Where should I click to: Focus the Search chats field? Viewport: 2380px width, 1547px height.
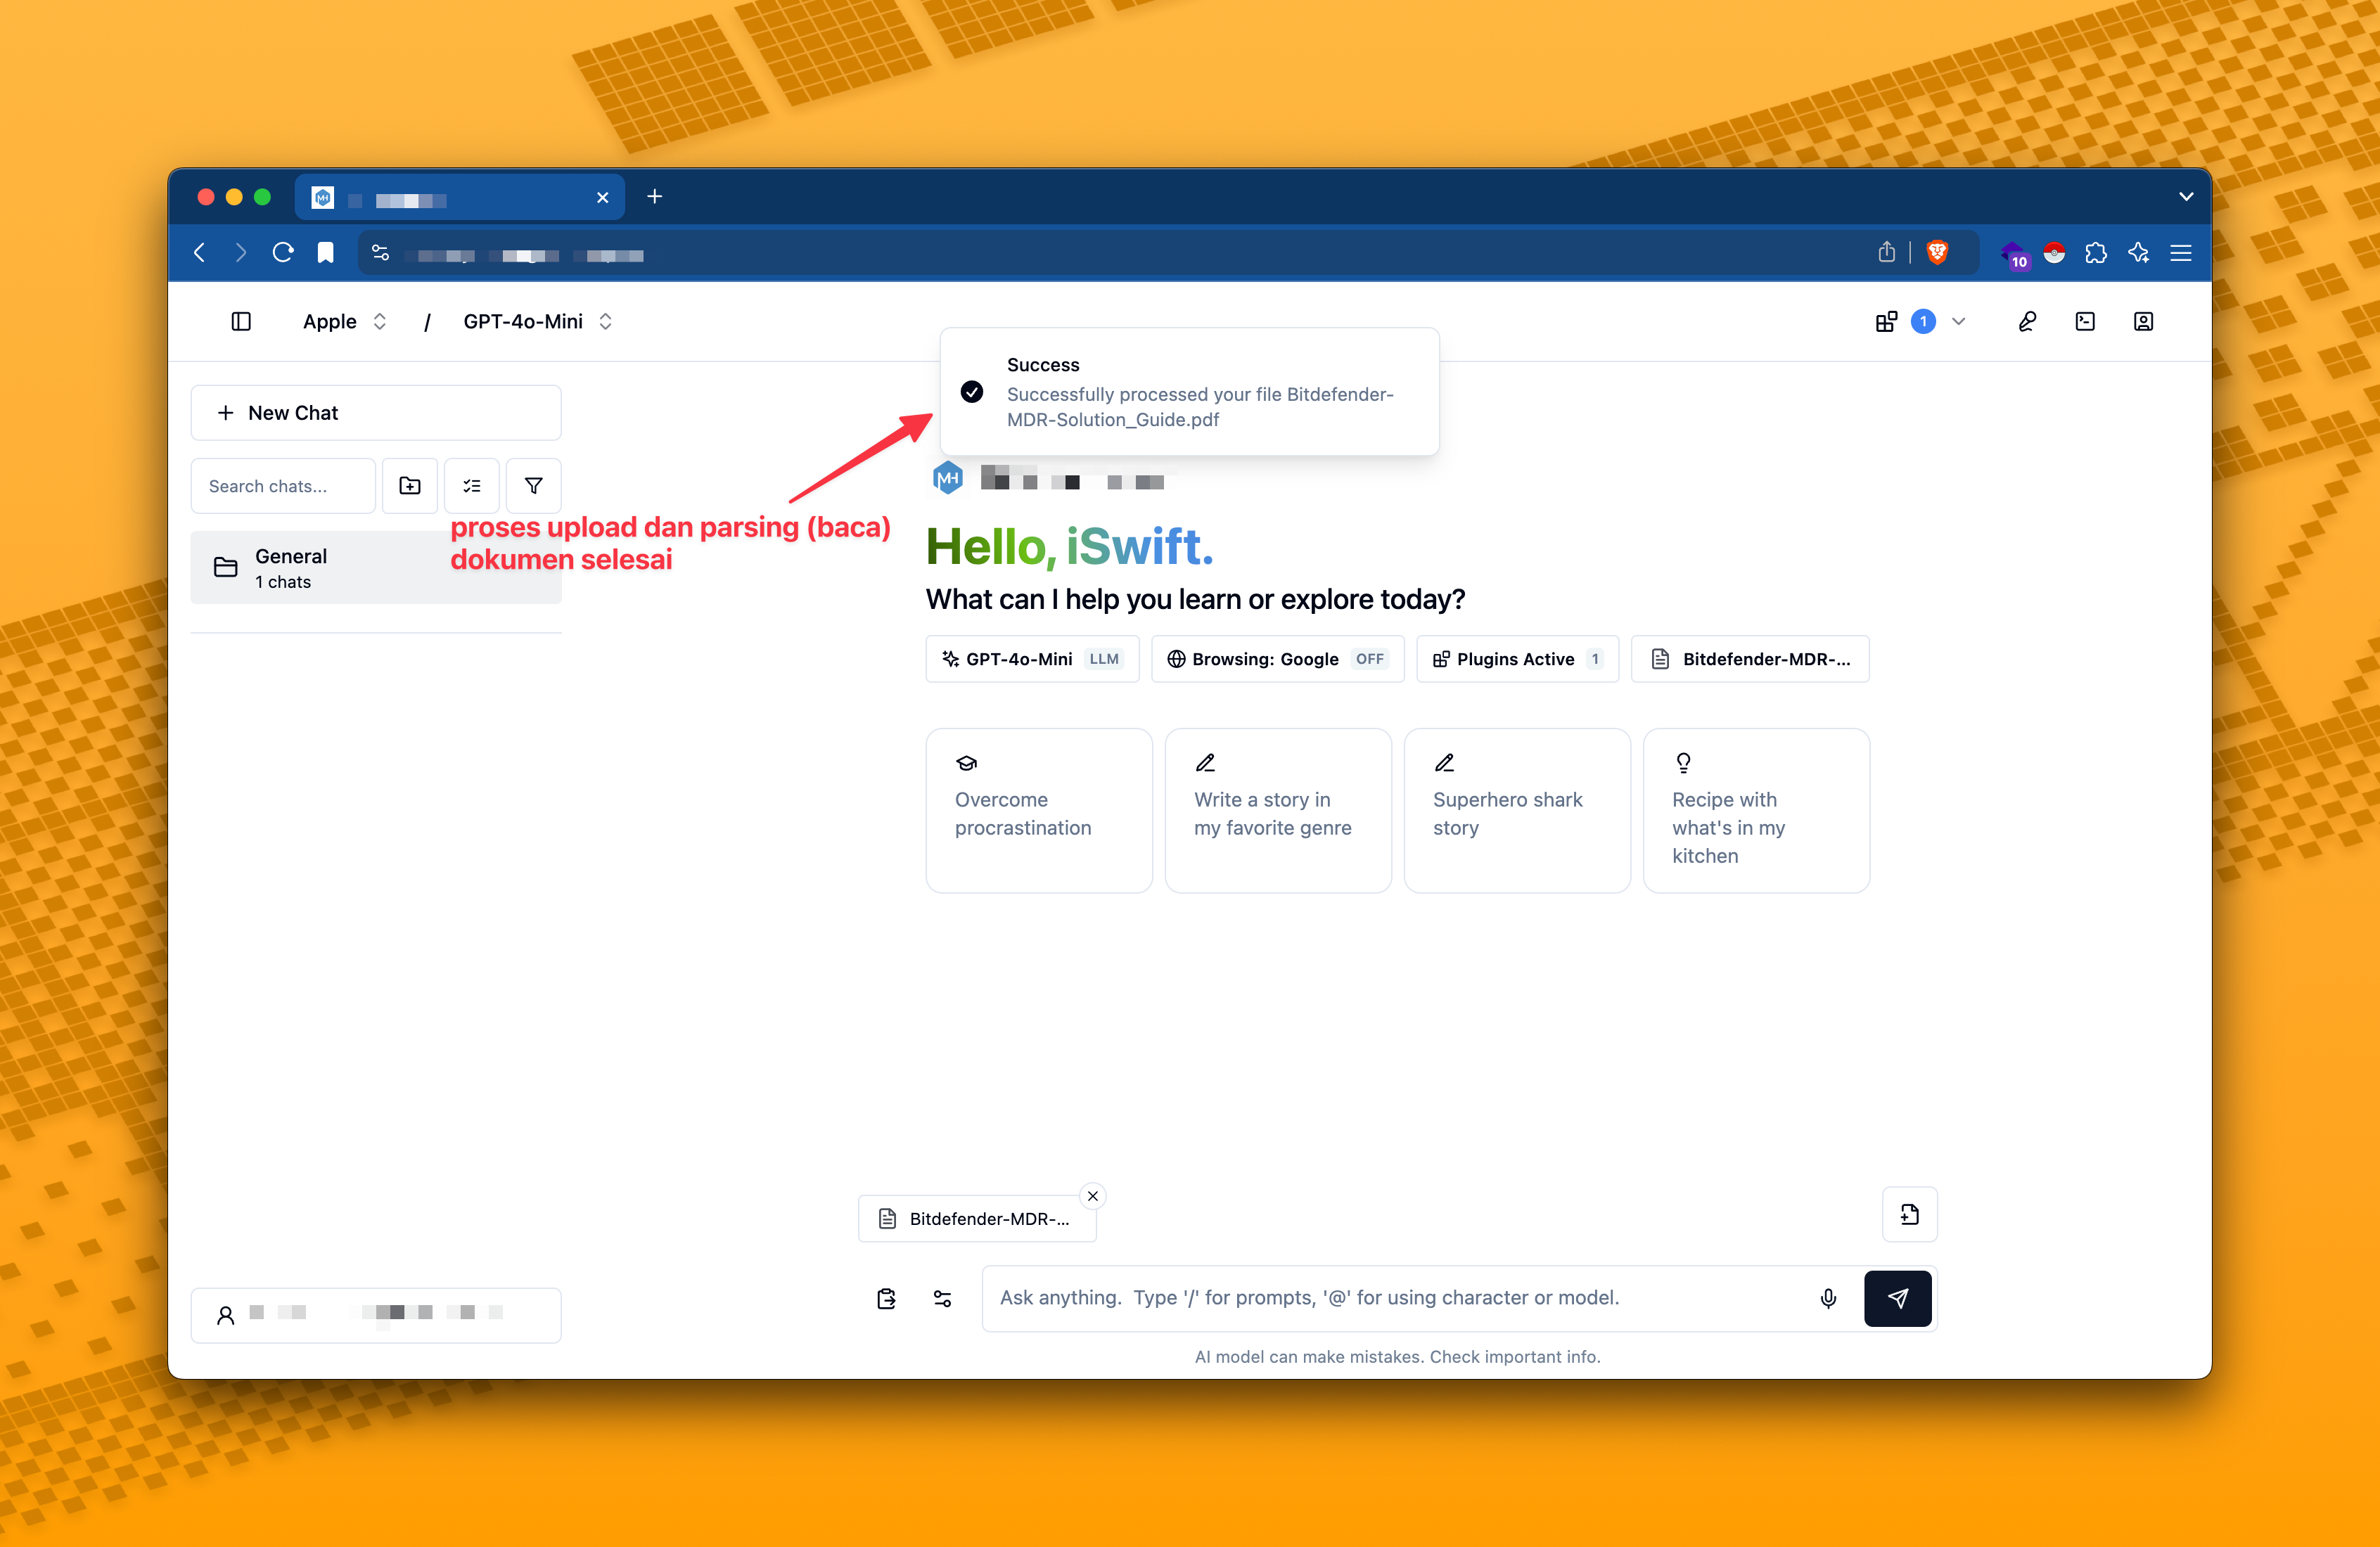coord(283,486)
